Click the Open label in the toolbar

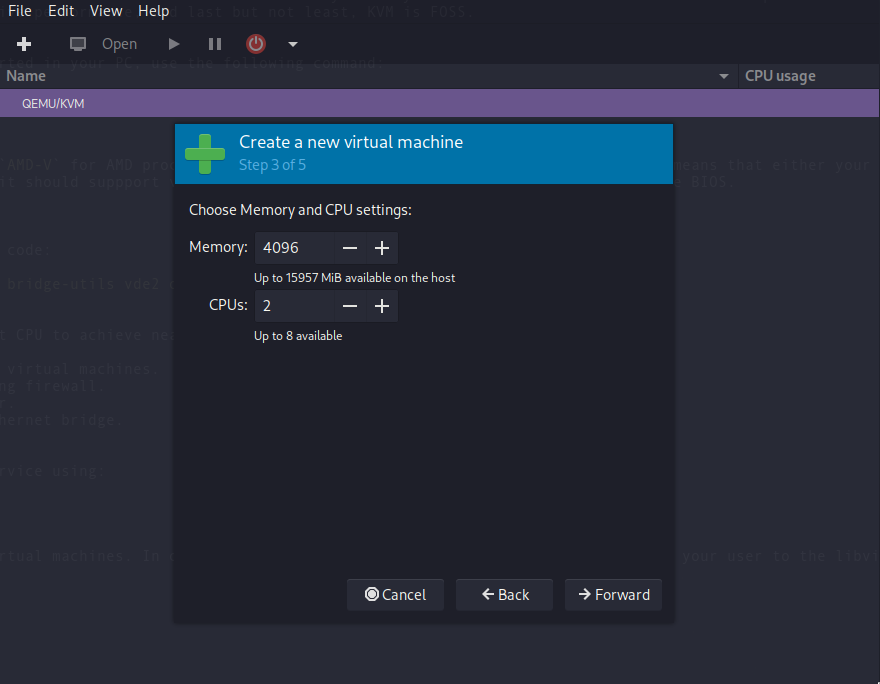(119, 44)
